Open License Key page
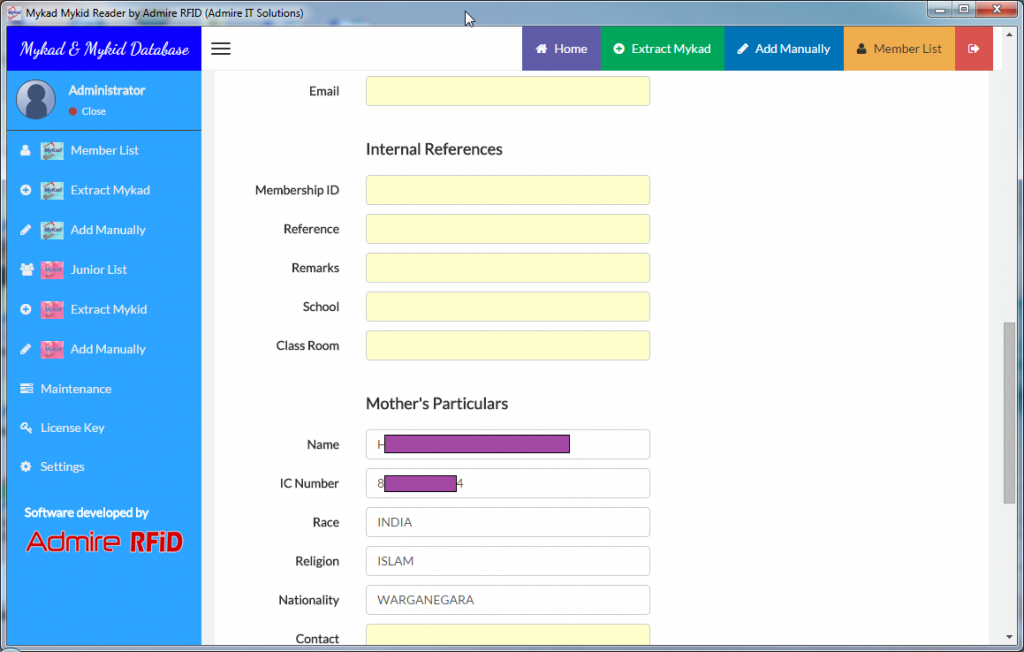 [x=72, y=428]
